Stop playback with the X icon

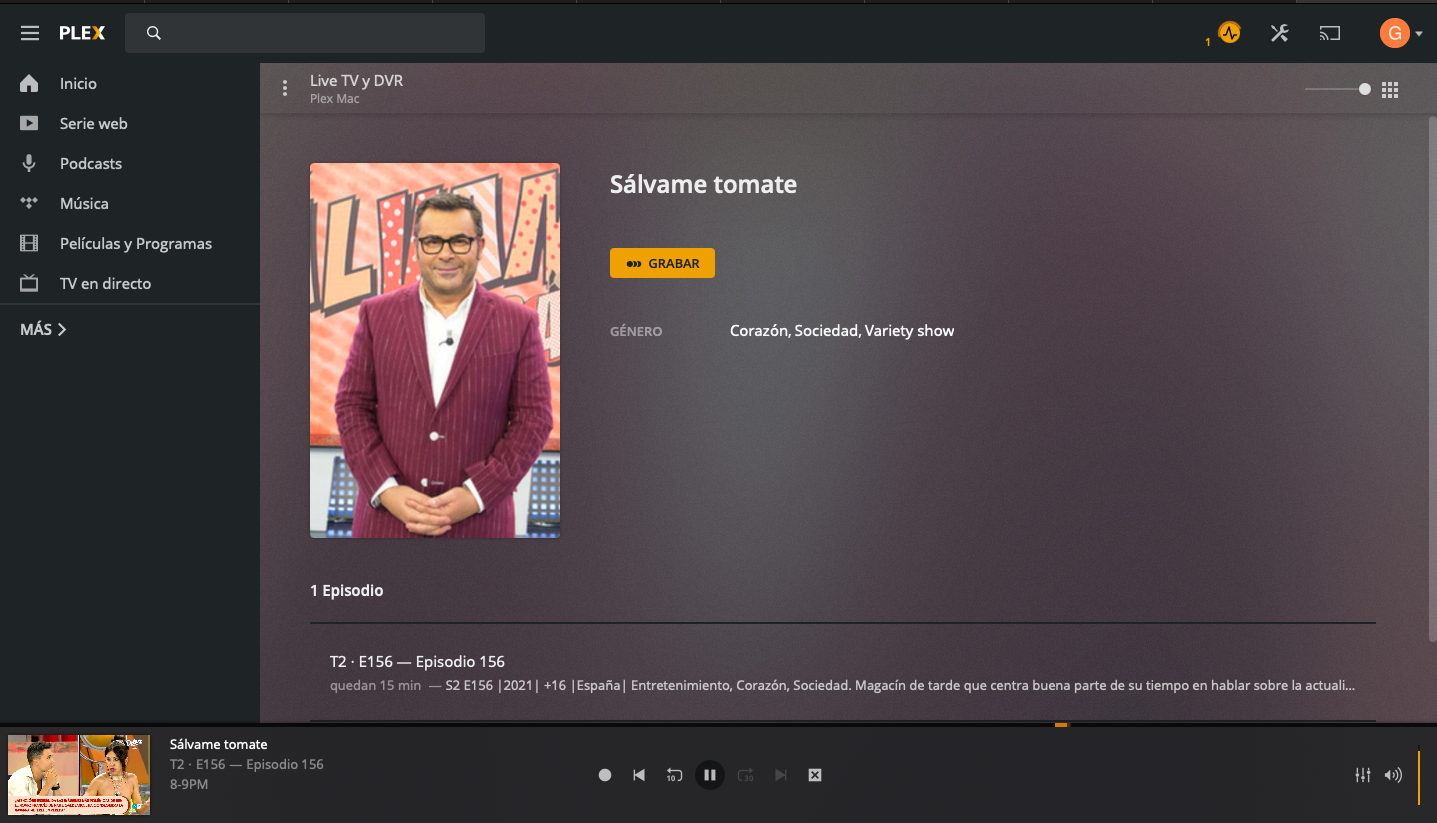(815, 775)
